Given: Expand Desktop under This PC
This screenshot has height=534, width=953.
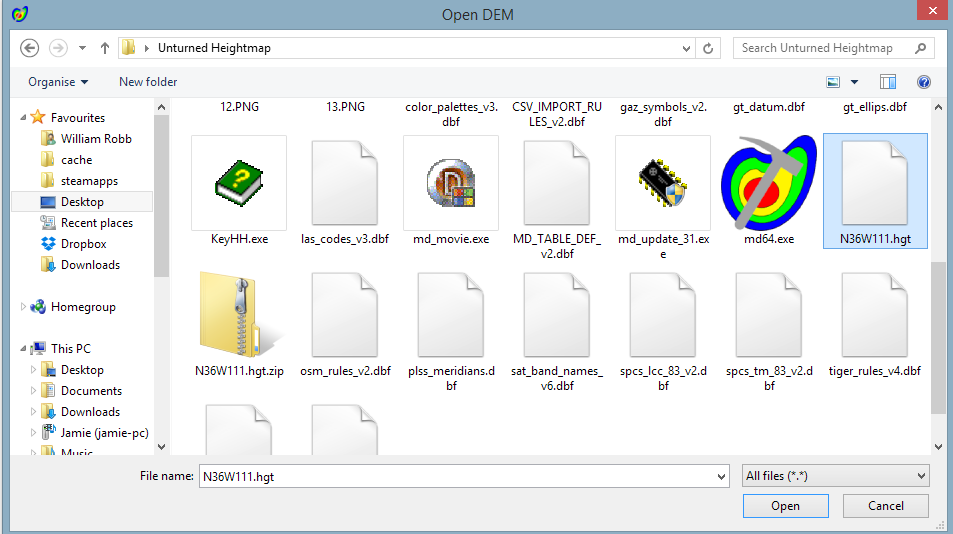Looking at the screenshot, I should (33, 369).
